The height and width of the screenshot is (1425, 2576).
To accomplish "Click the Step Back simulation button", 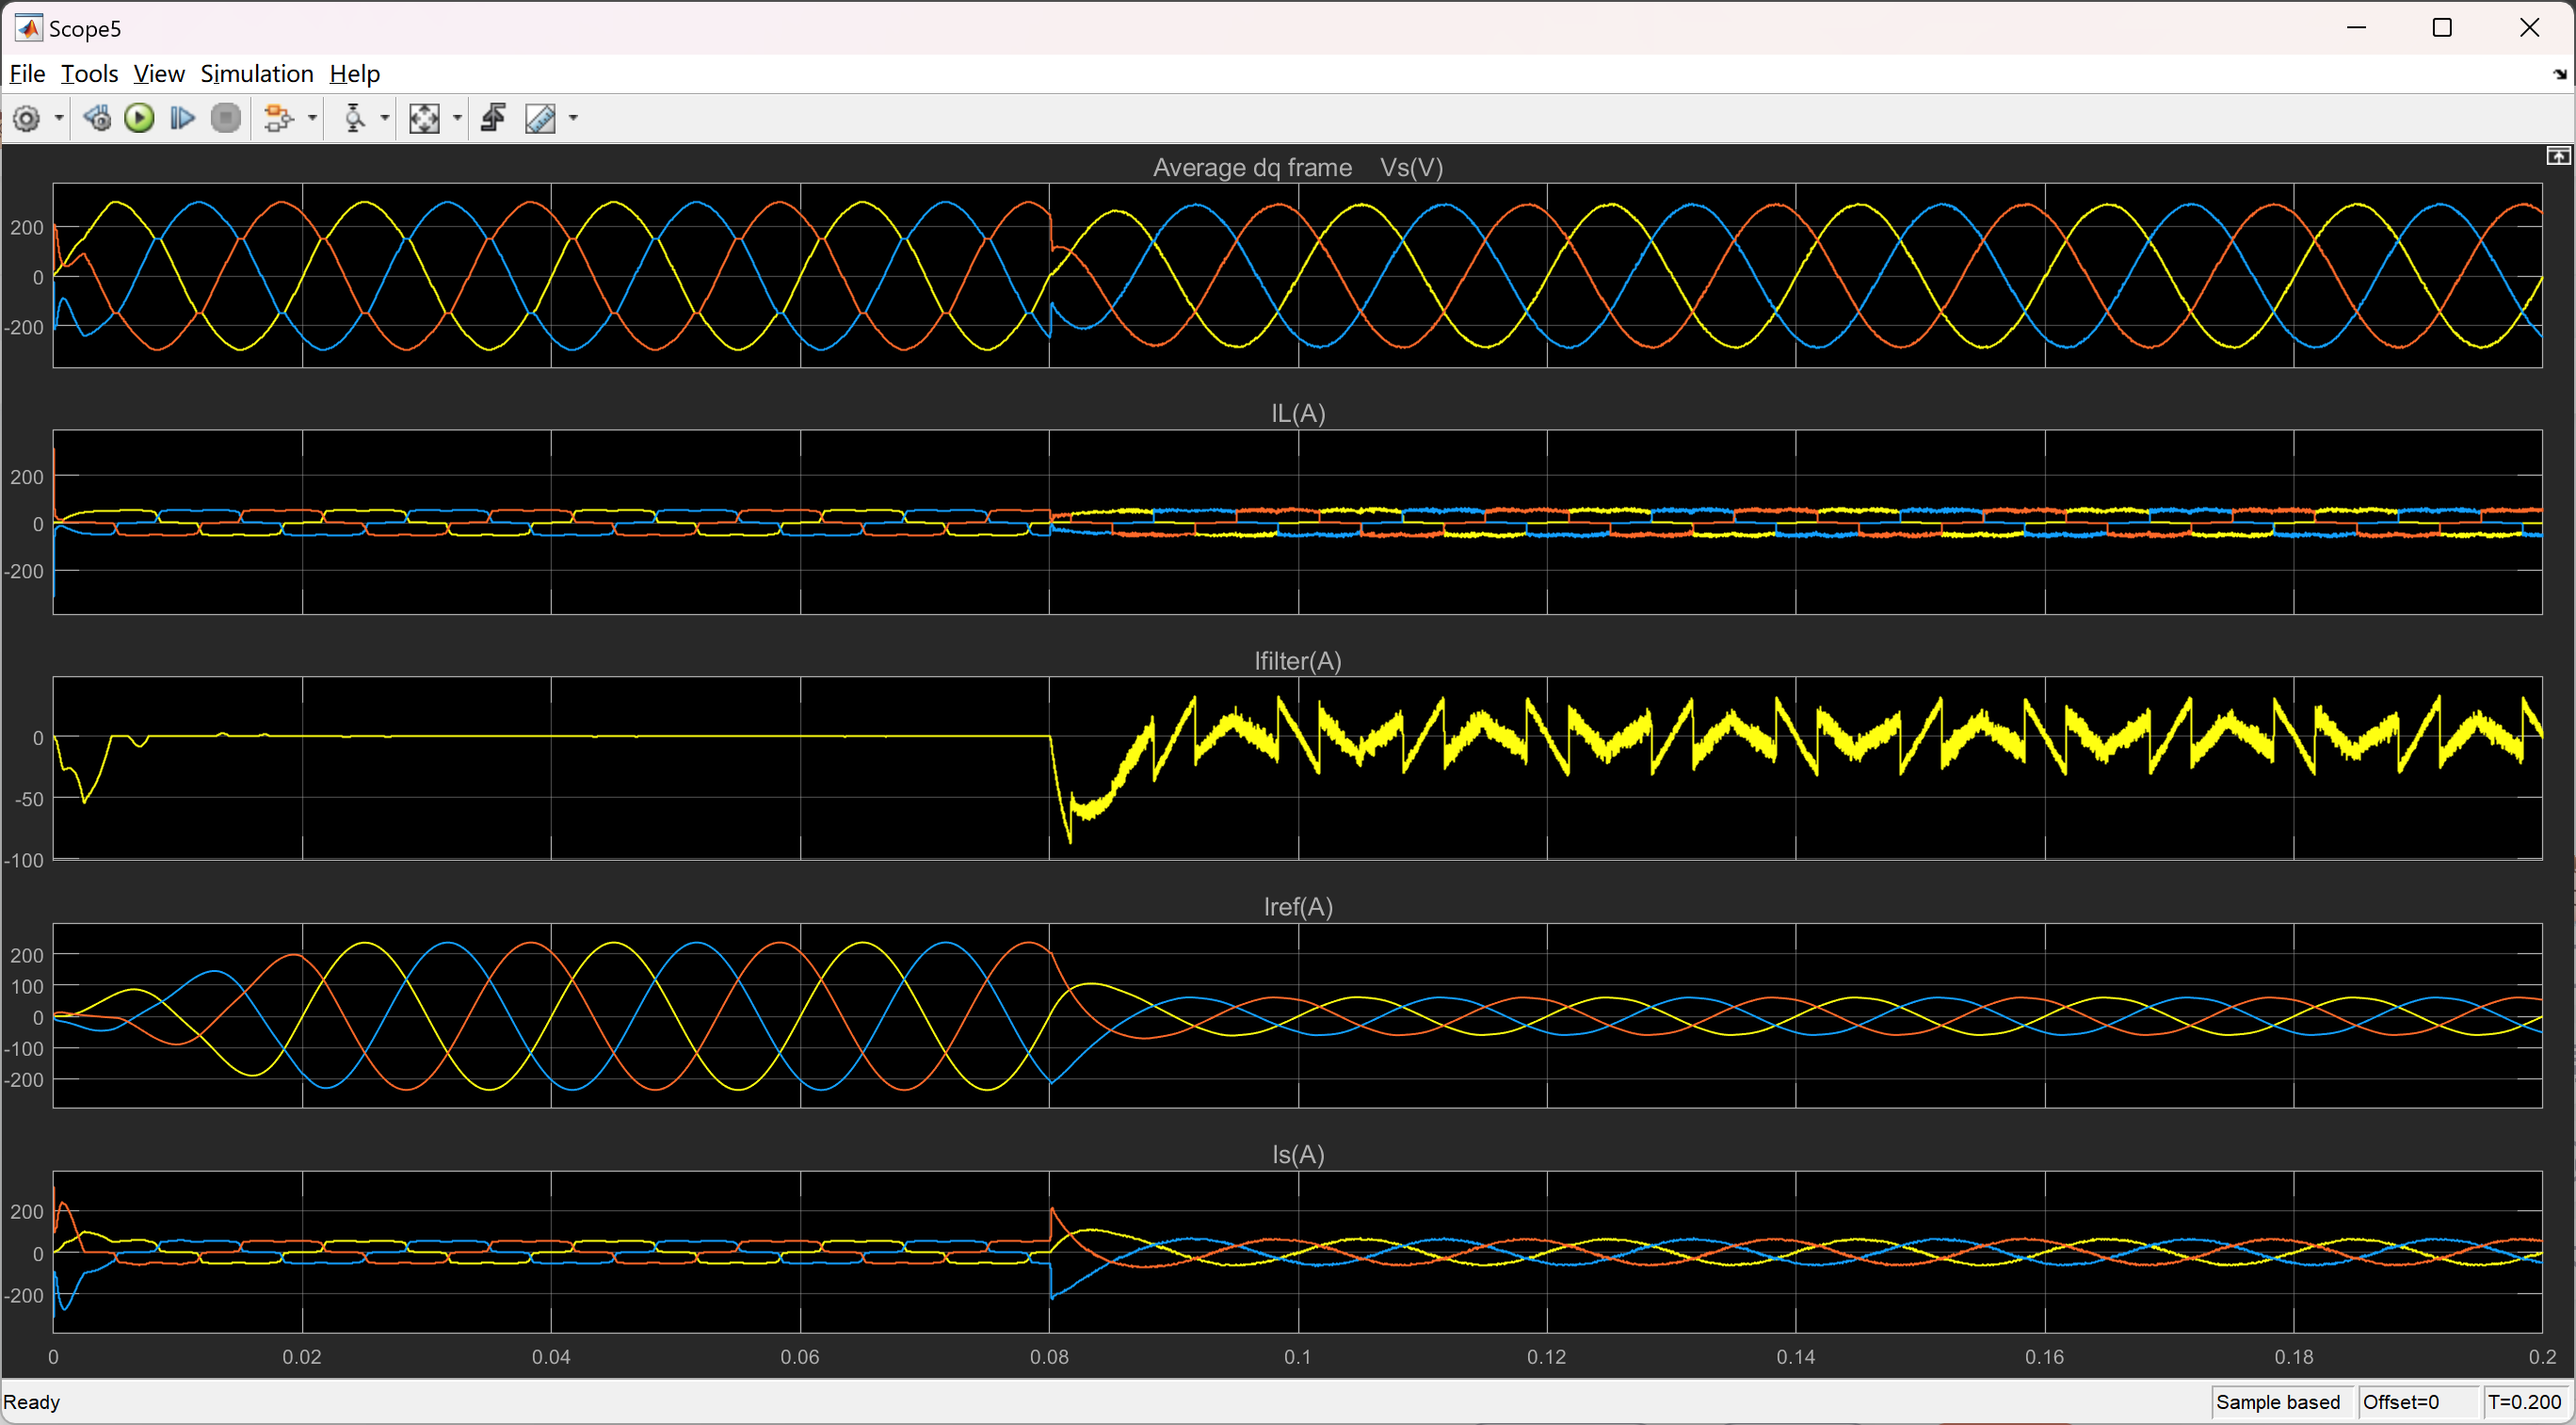I will coord(97,119).
